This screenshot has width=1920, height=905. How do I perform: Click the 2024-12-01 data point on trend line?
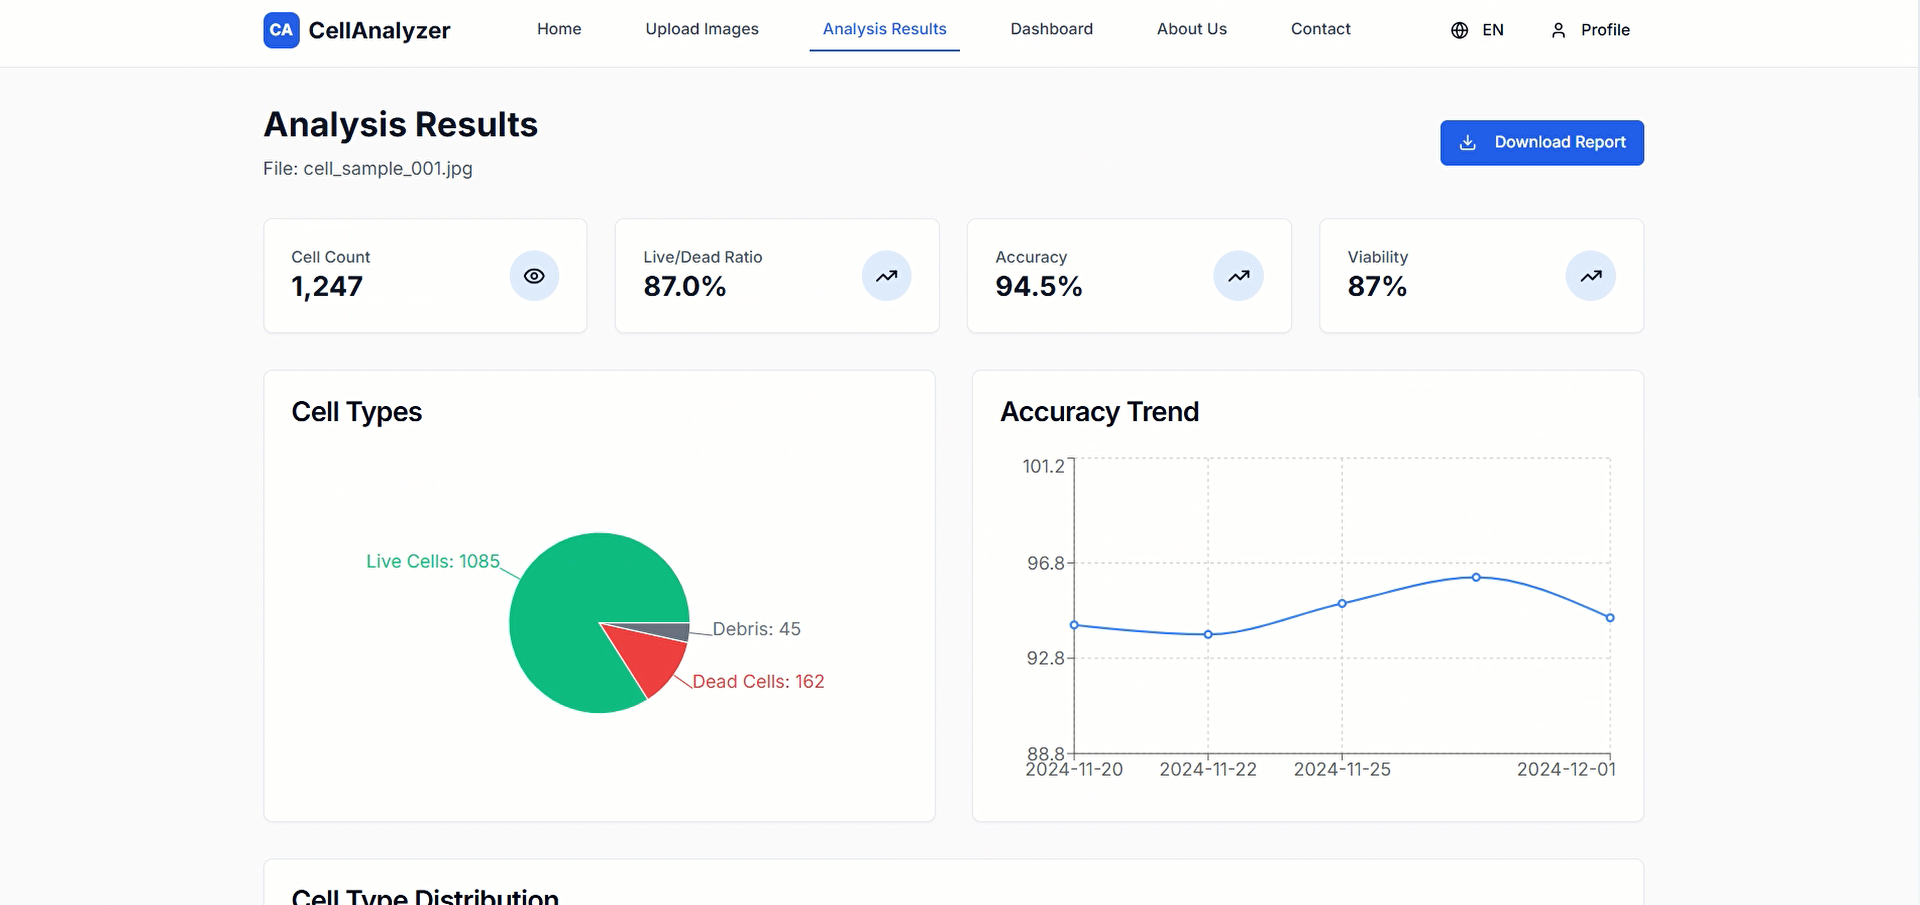1610,618
